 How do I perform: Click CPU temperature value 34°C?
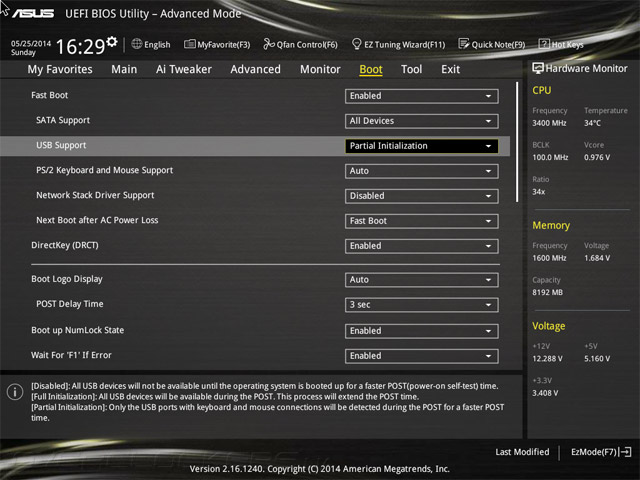(592, 123)
